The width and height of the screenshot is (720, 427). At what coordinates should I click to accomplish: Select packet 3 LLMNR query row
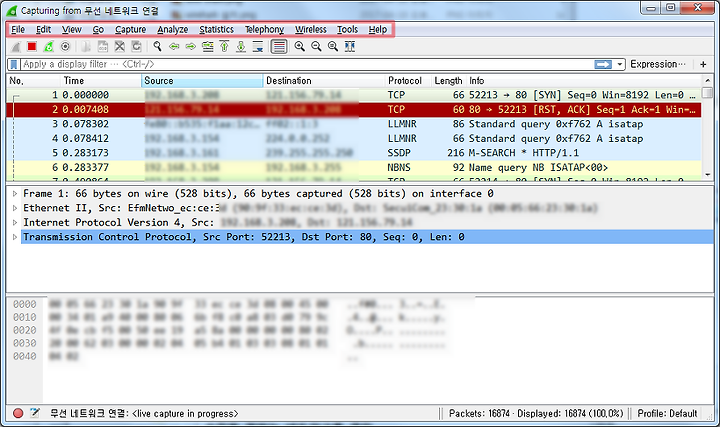point(354,124)
